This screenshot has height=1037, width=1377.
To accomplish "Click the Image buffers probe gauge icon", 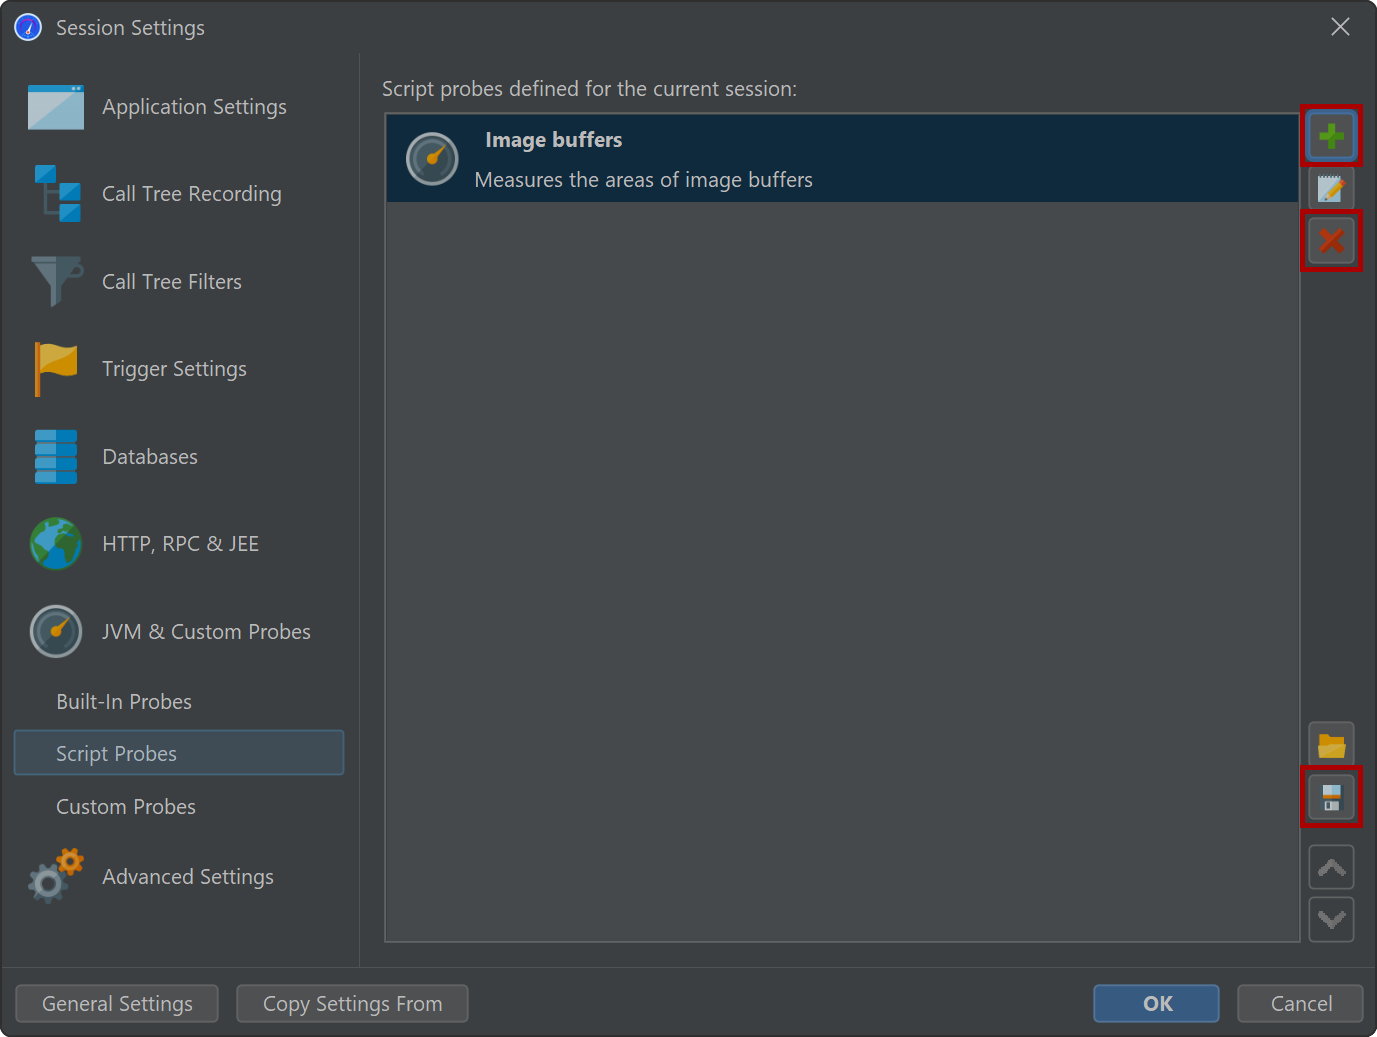I will click(x=432, y=159).
